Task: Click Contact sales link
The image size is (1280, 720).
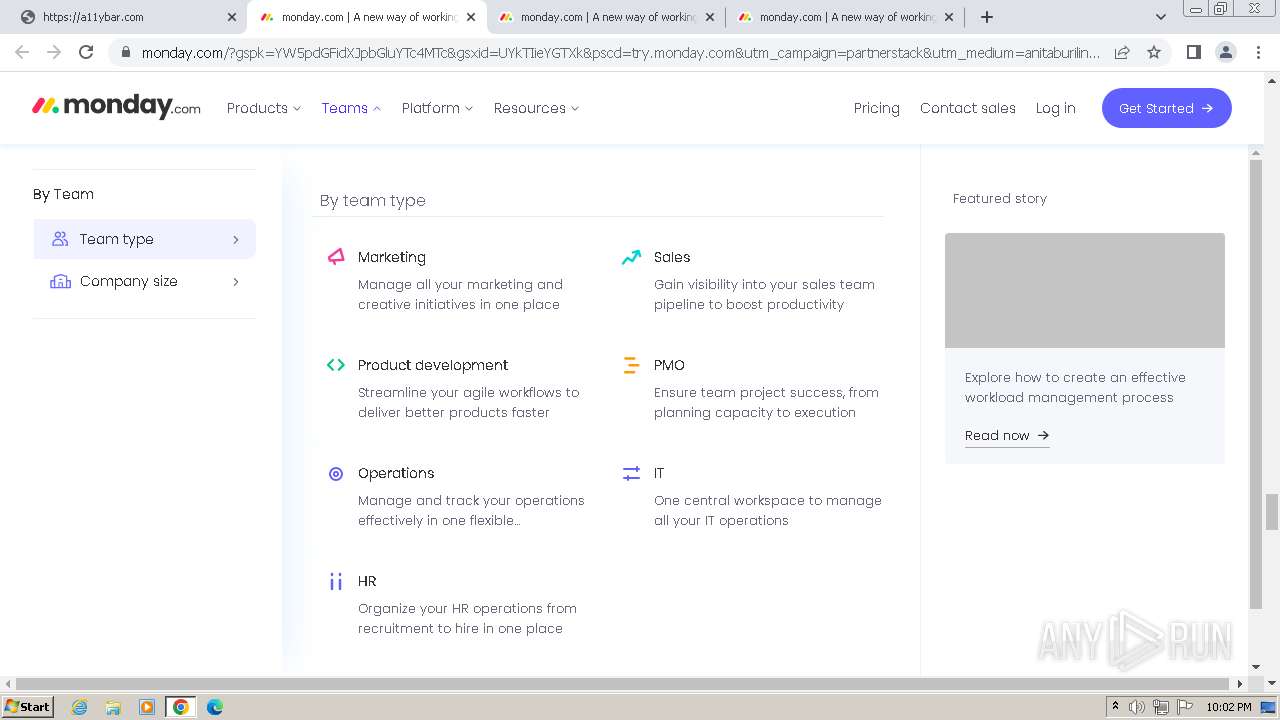Action: (x=968, y=108)
